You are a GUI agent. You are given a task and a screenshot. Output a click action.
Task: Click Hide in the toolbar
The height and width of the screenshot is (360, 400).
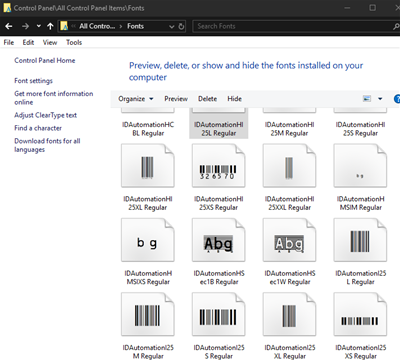tap(235, 99)
